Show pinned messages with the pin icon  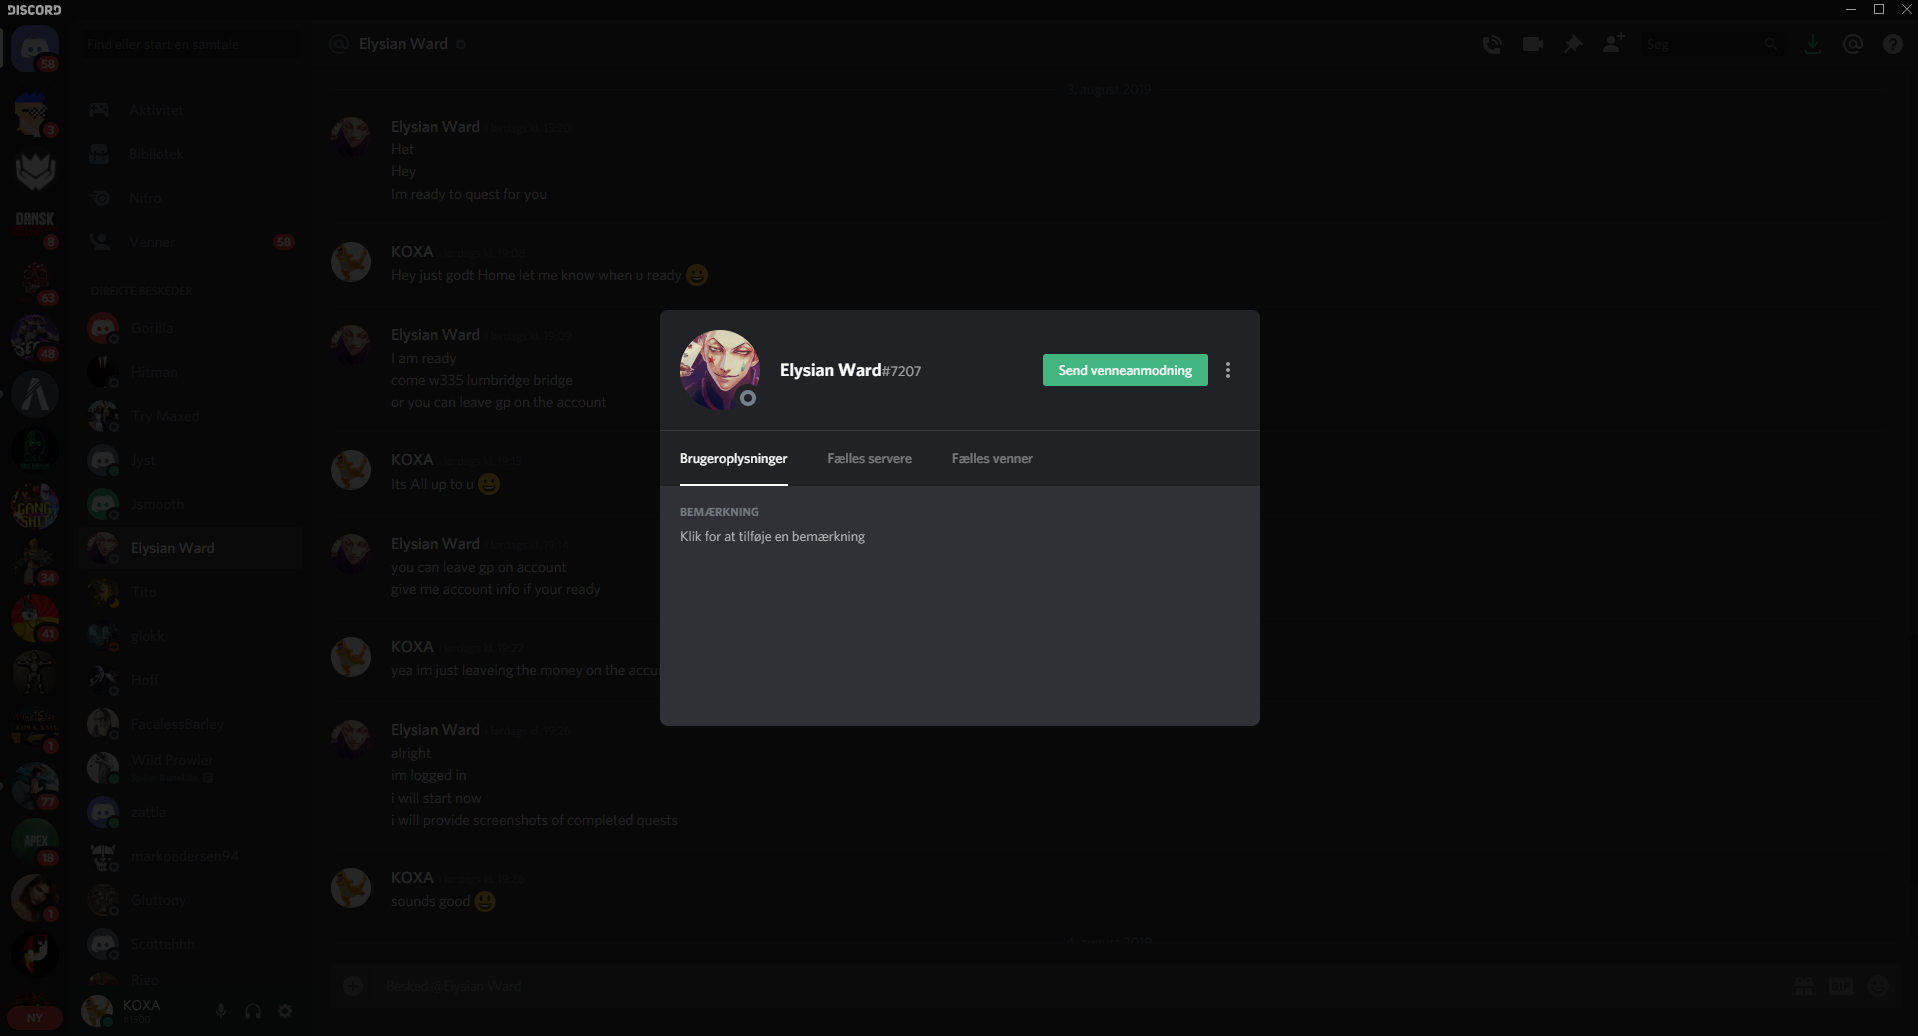point(1573,44)
